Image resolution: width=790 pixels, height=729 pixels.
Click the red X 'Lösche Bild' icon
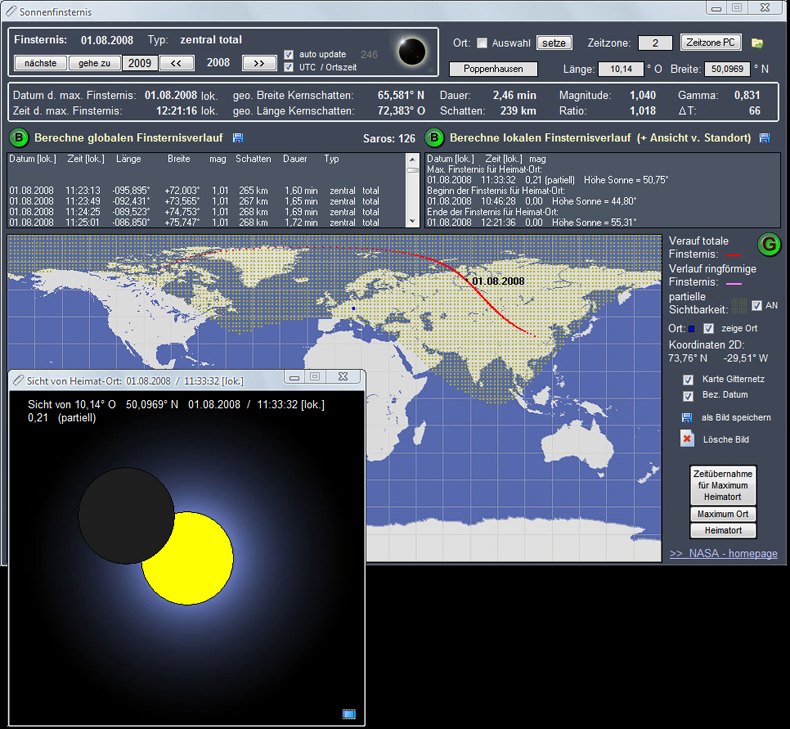[x=687, y=439]
